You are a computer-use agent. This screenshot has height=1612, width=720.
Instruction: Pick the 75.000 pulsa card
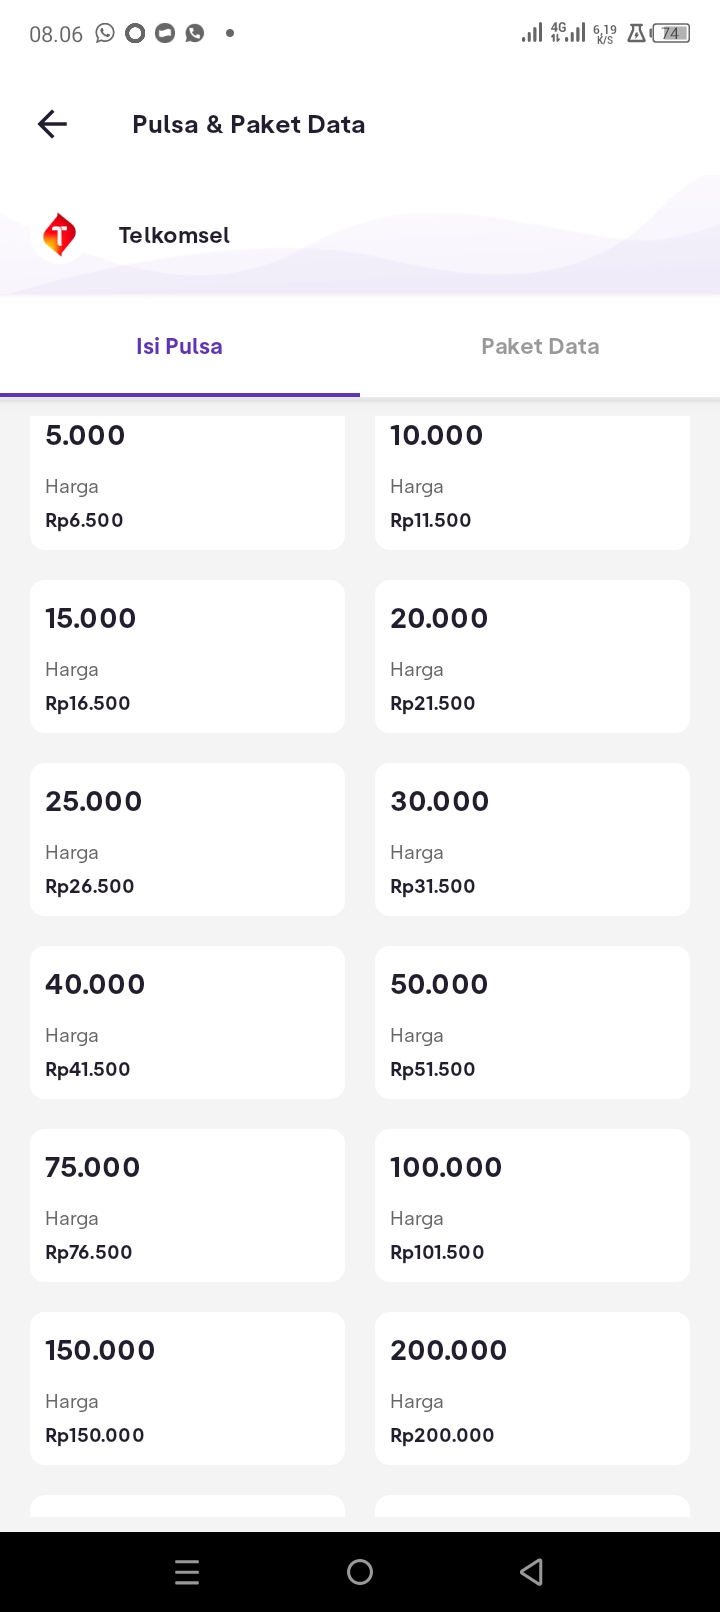coord(187,1206)
